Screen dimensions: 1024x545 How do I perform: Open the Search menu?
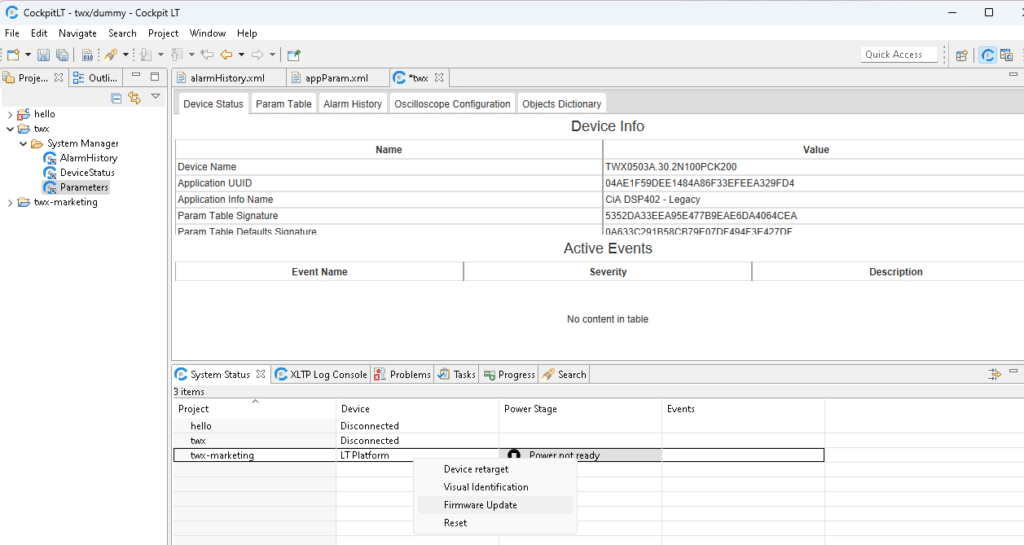point(122,33)
